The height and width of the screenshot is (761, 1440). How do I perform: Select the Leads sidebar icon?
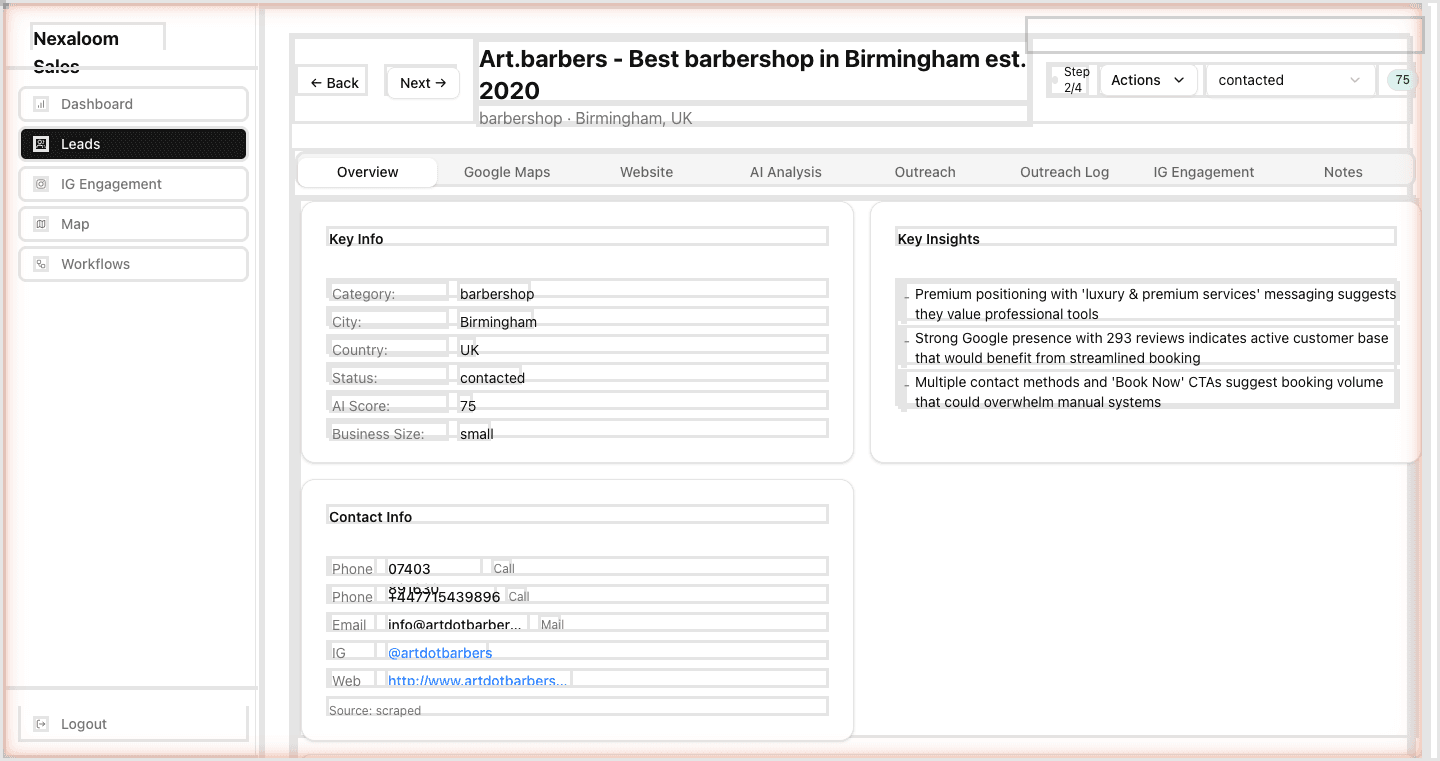(41, 144)
